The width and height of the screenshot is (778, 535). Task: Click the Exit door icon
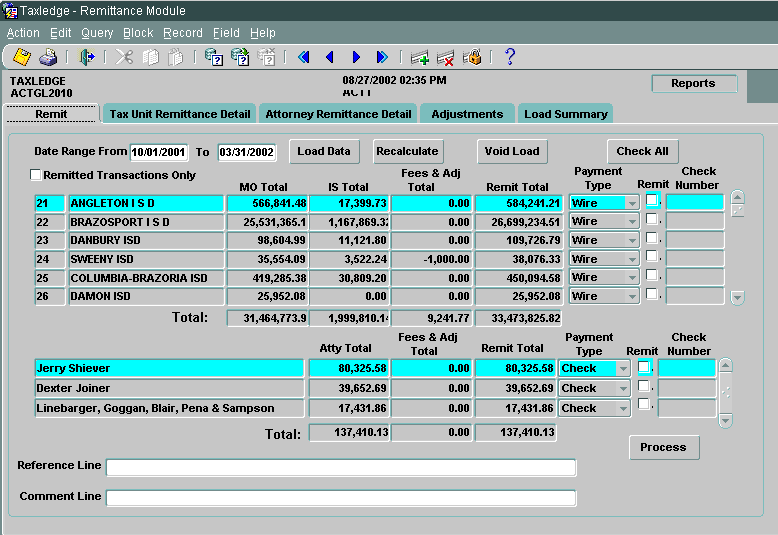click(x=87, y=57)
